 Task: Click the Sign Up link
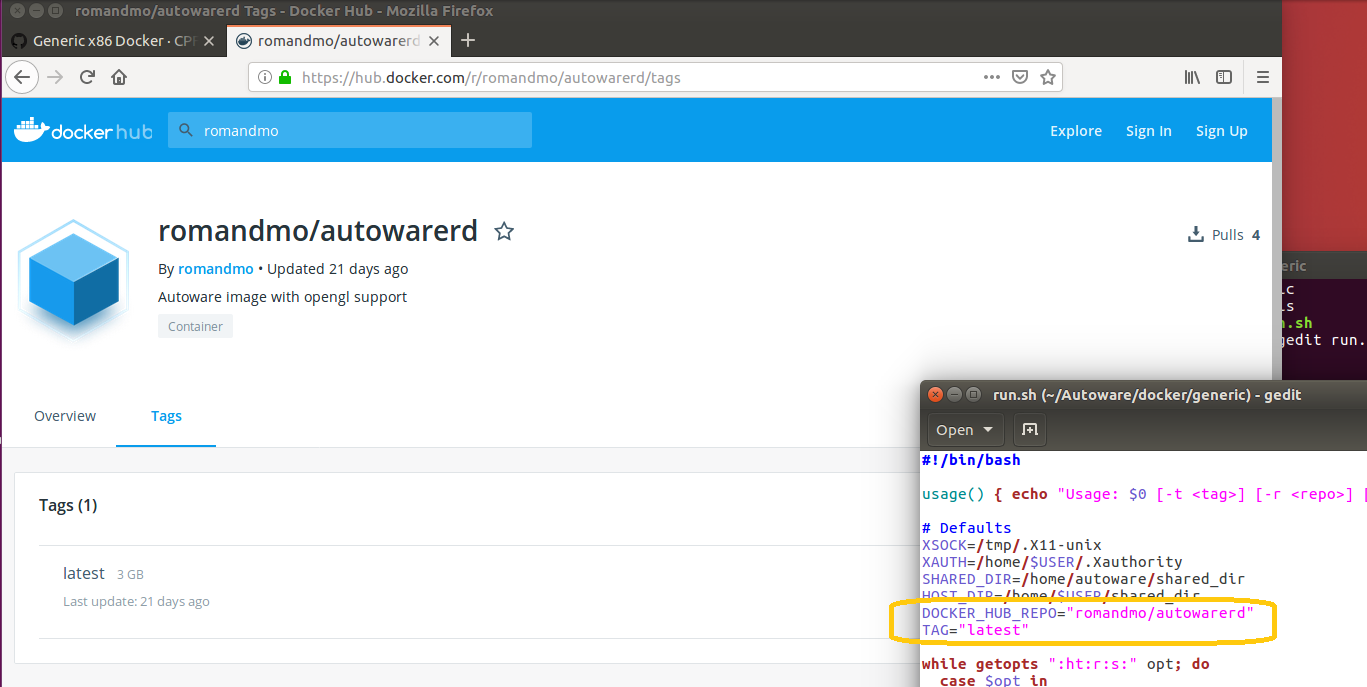click(1222, 131)
